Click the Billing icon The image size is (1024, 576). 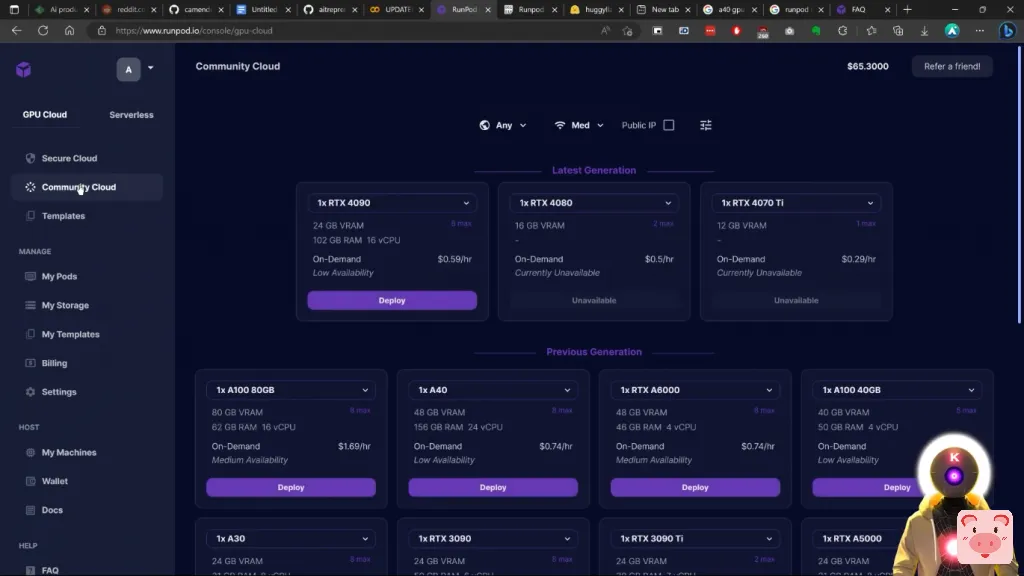pyautogui.click(x=30, y=362)
